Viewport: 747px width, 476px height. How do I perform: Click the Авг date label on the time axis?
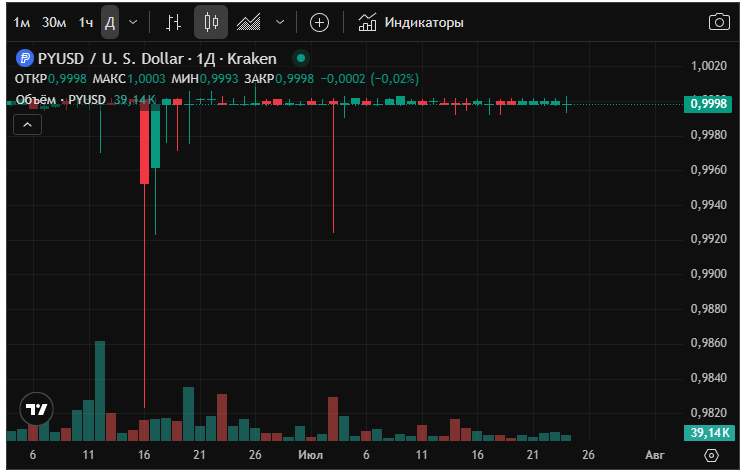[655, 455]
